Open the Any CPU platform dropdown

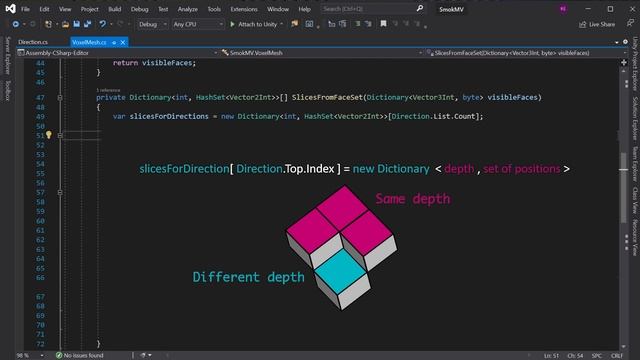[x=198, y=24]
